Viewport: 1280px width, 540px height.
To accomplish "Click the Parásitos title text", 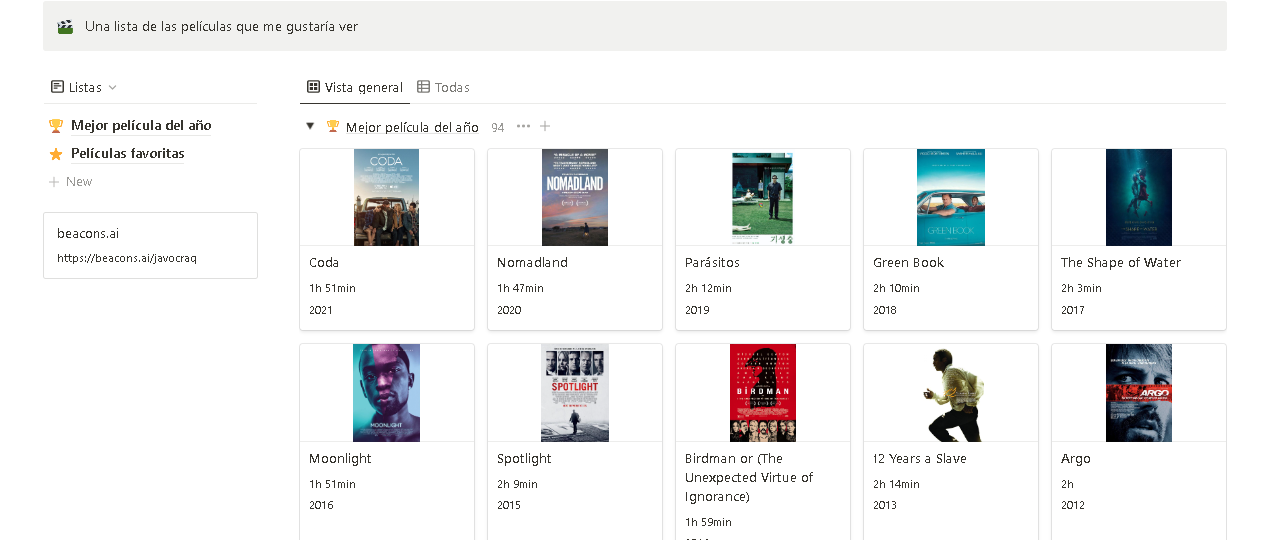I will [713, 263].
